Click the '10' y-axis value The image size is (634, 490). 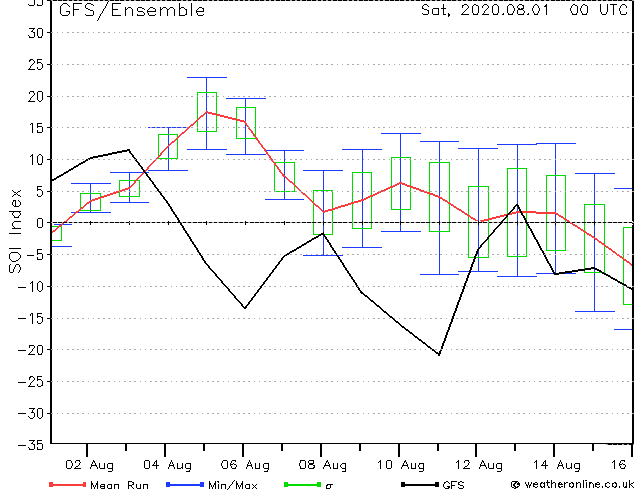coord(36,160)
